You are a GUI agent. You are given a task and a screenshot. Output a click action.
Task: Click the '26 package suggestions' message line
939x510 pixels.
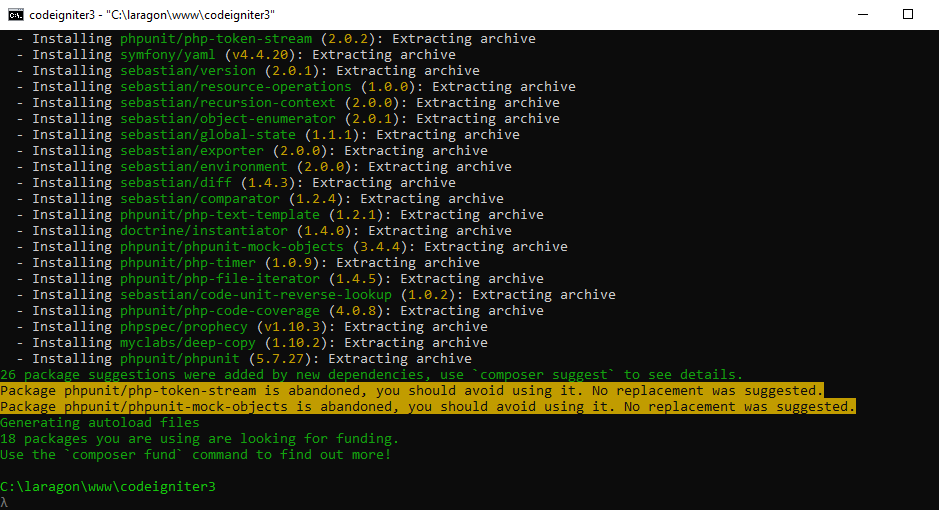point(371,375)
